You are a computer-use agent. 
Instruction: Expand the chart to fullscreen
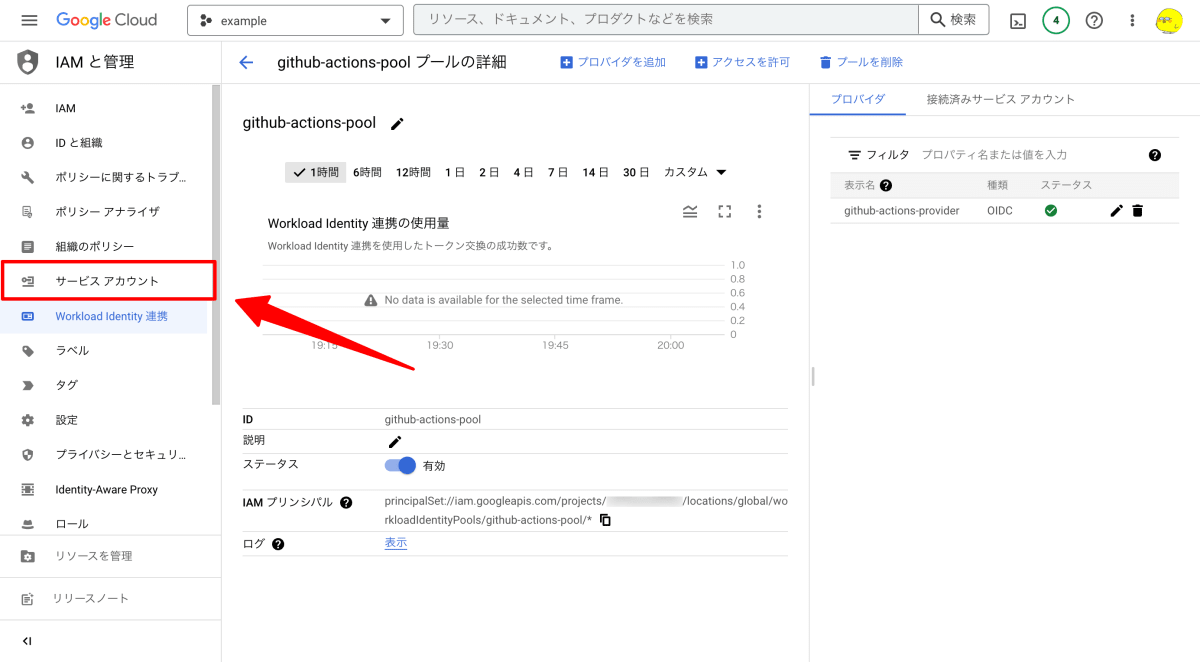[x=725, y=211]
